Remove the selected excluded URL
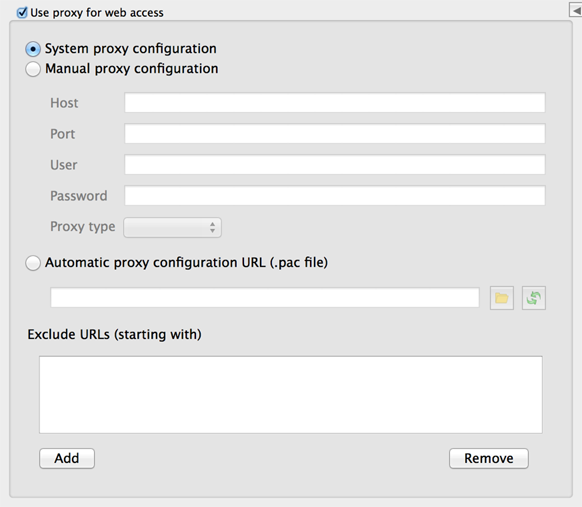Viewport: 582px width, 507px height. pyautogui.click(x=488, y=458)
